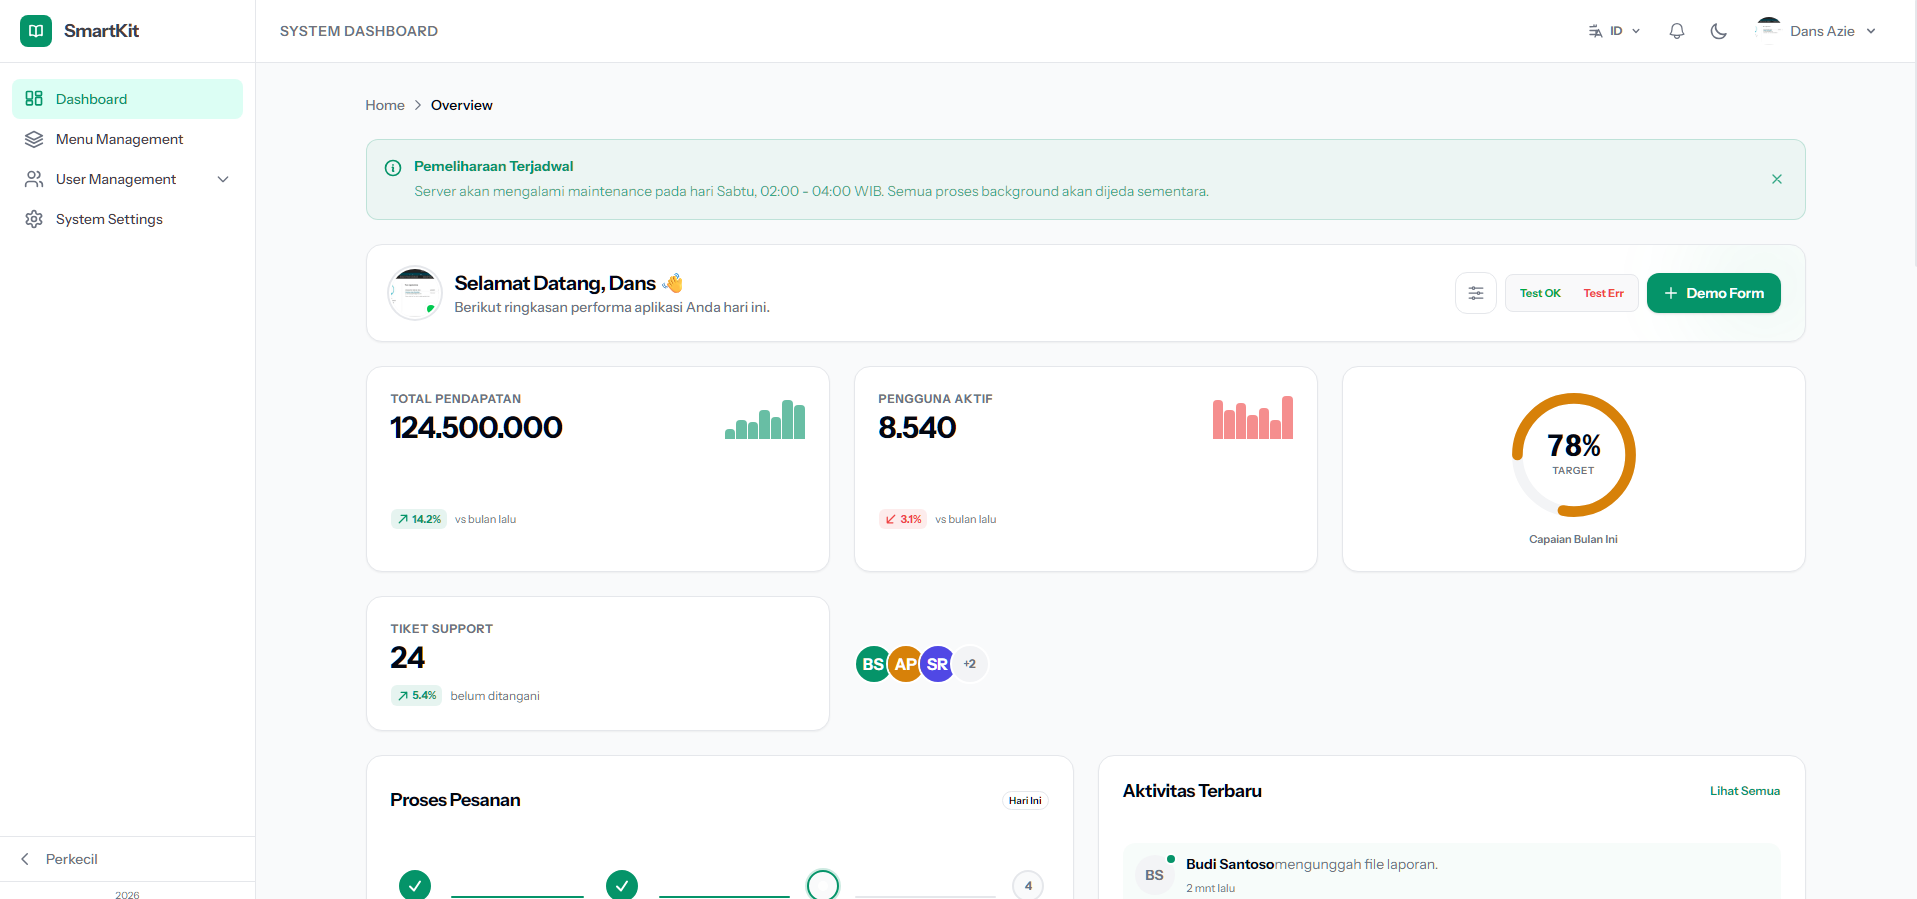Image resolution: width=1917 pixels, height=899 pixels.
Task: Click the 5.4% ticket support badge
Action: (x=416, y=695)
